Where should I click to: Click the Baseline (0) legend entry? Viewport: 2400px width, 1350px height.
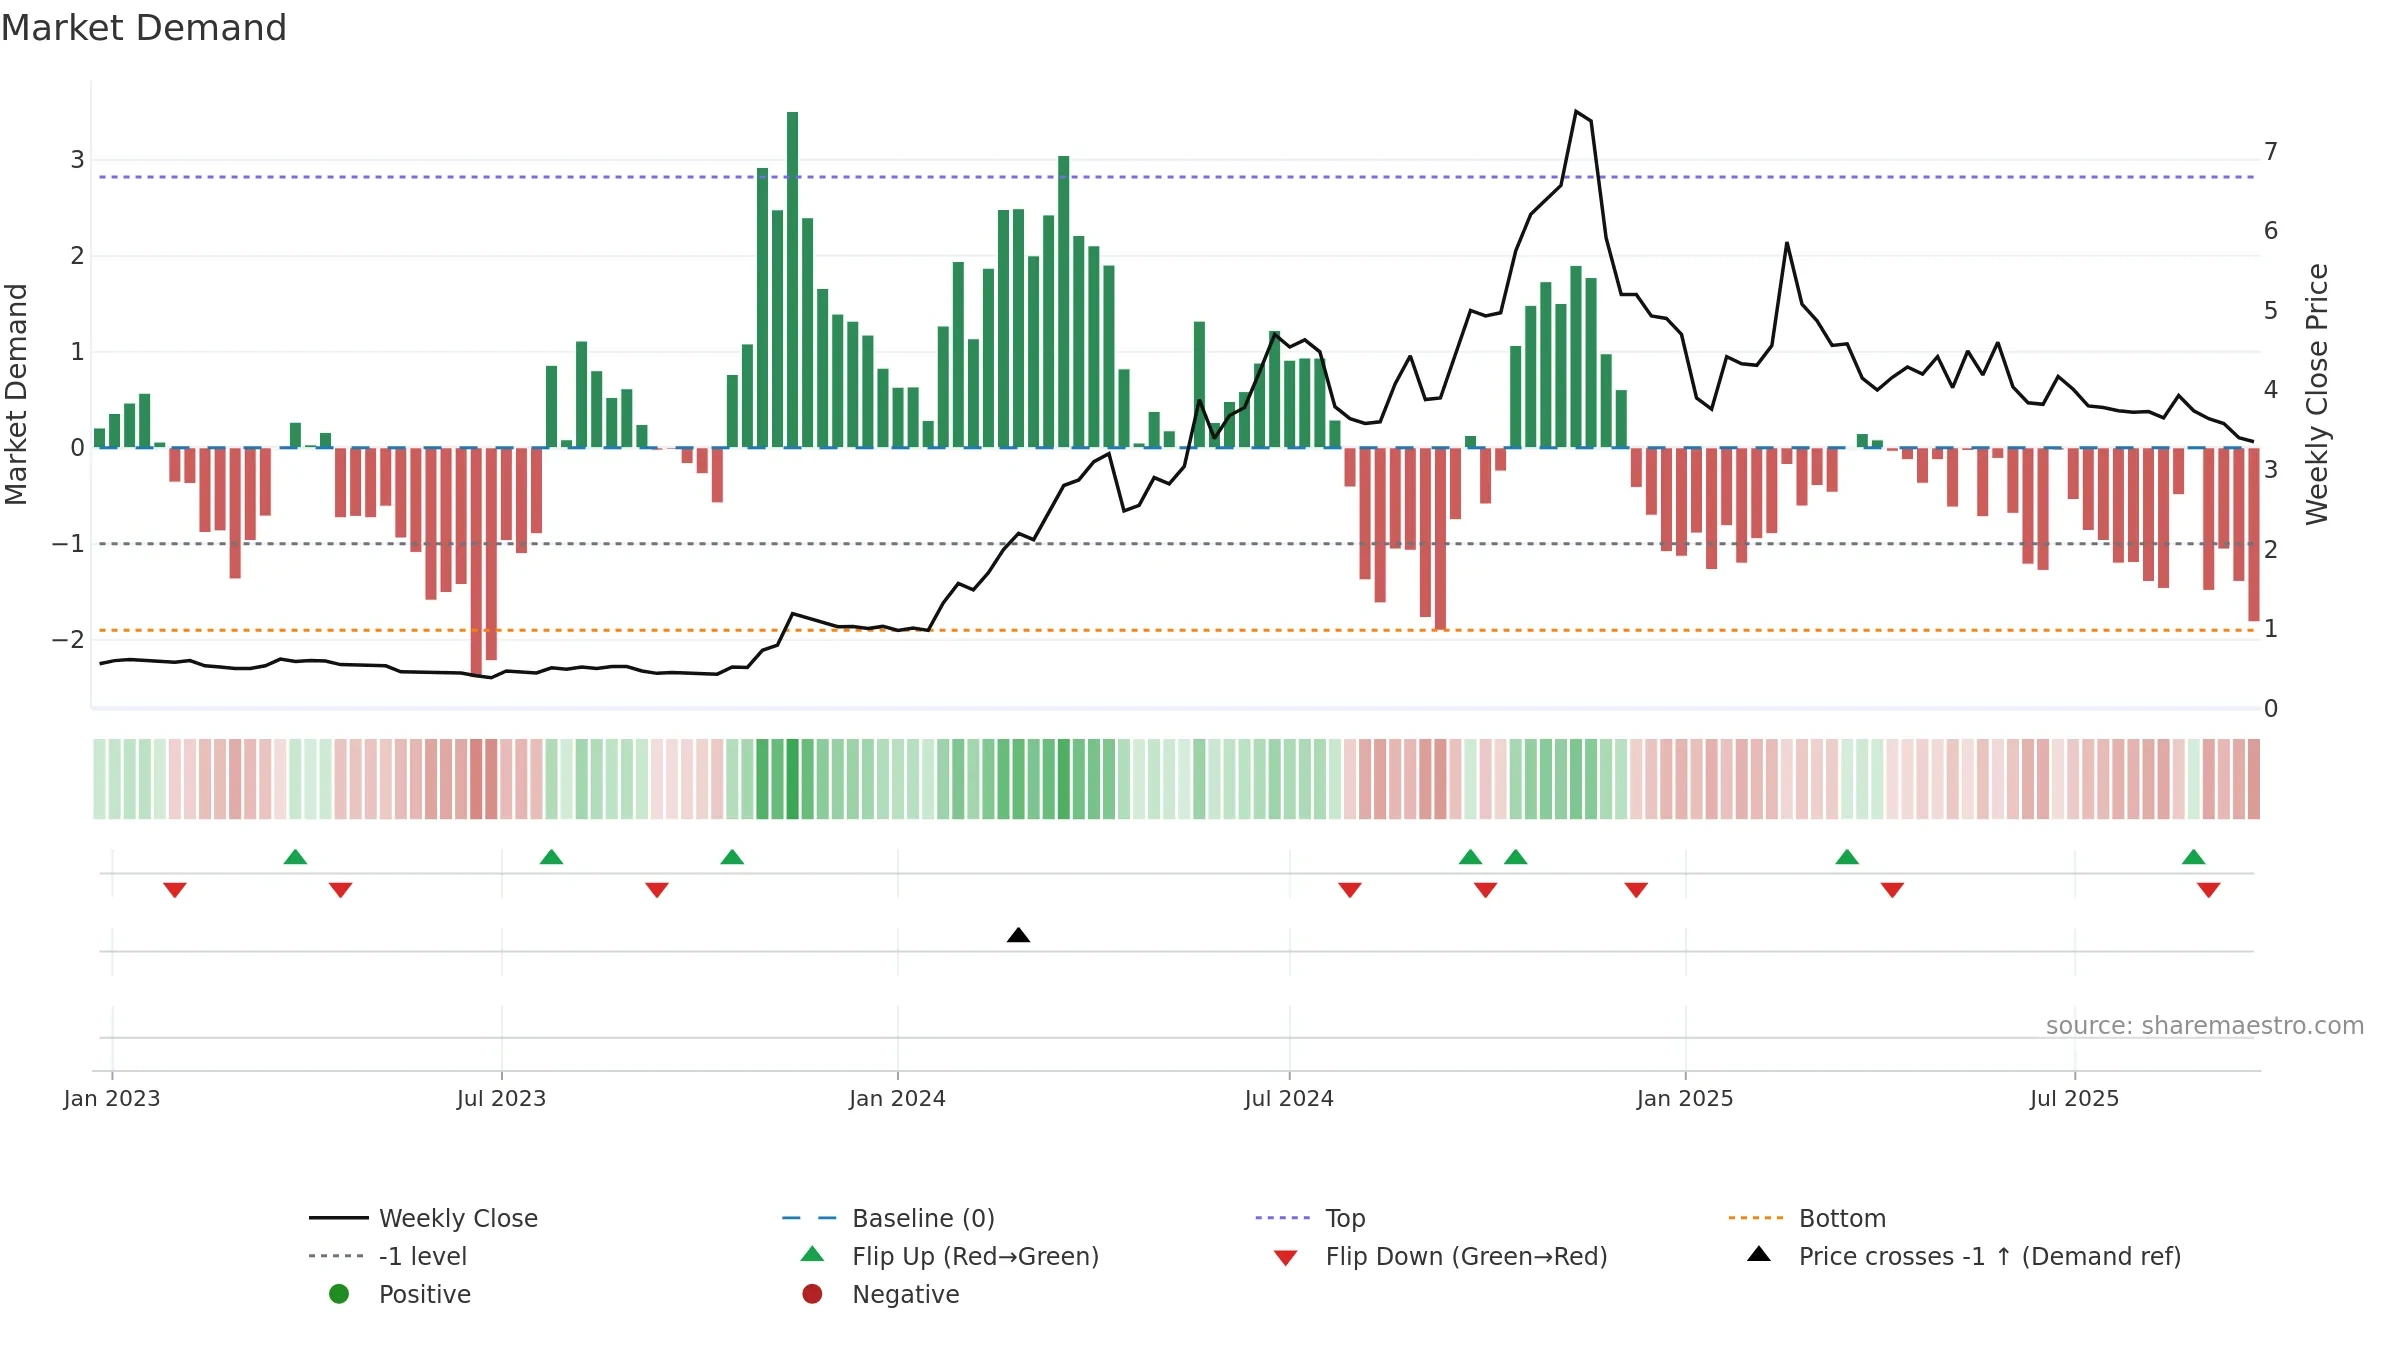click(888, 1218)
